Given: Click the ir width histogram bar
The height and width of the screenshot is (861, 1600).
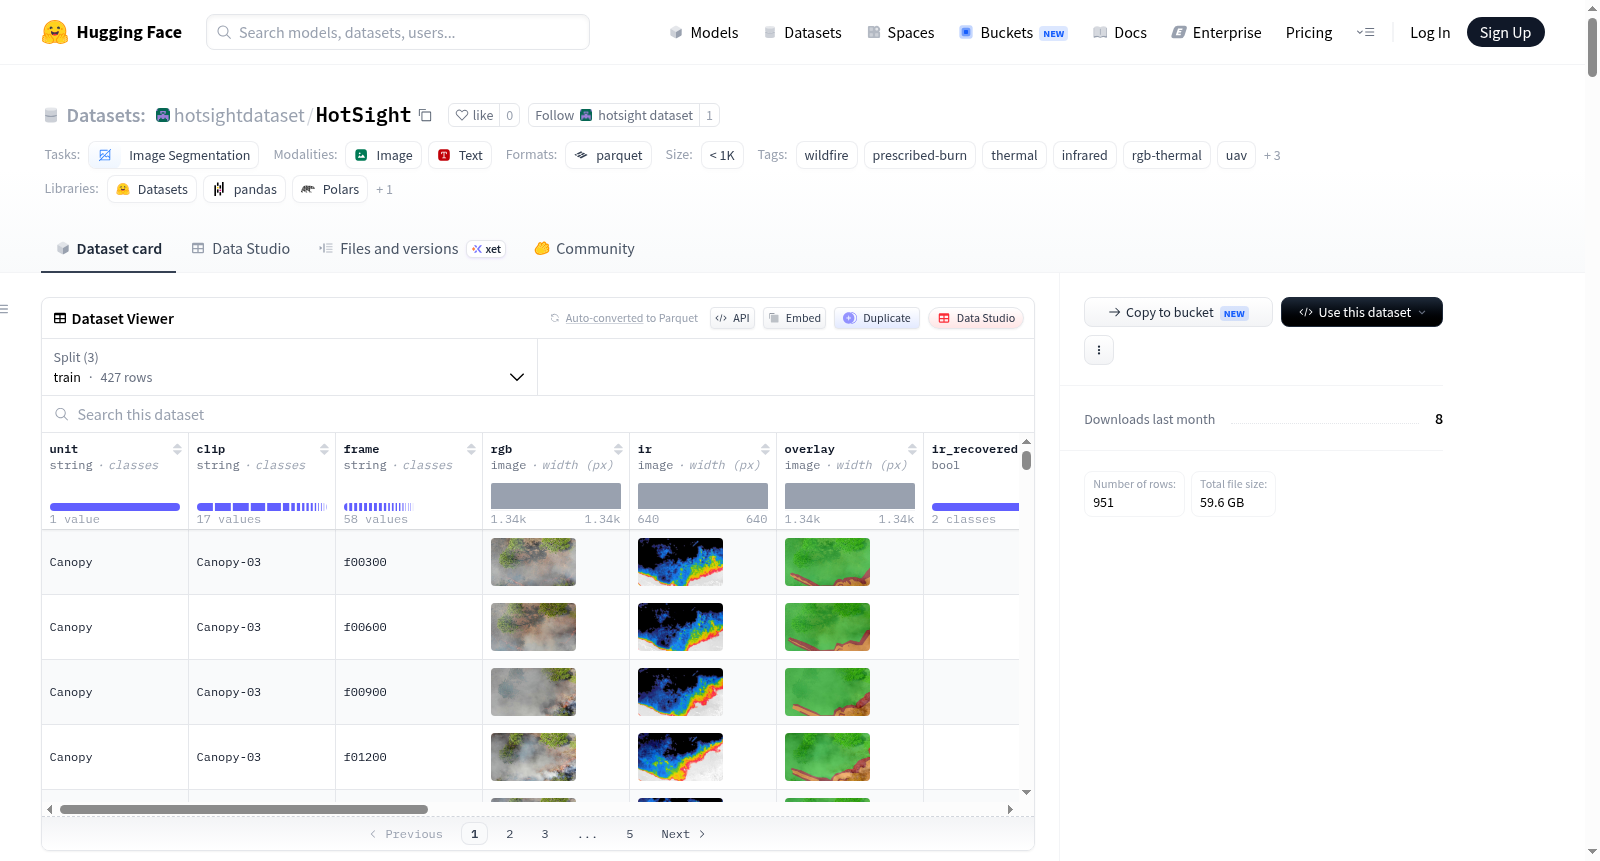Looking at the screenshot, I should tap(703, 496).
